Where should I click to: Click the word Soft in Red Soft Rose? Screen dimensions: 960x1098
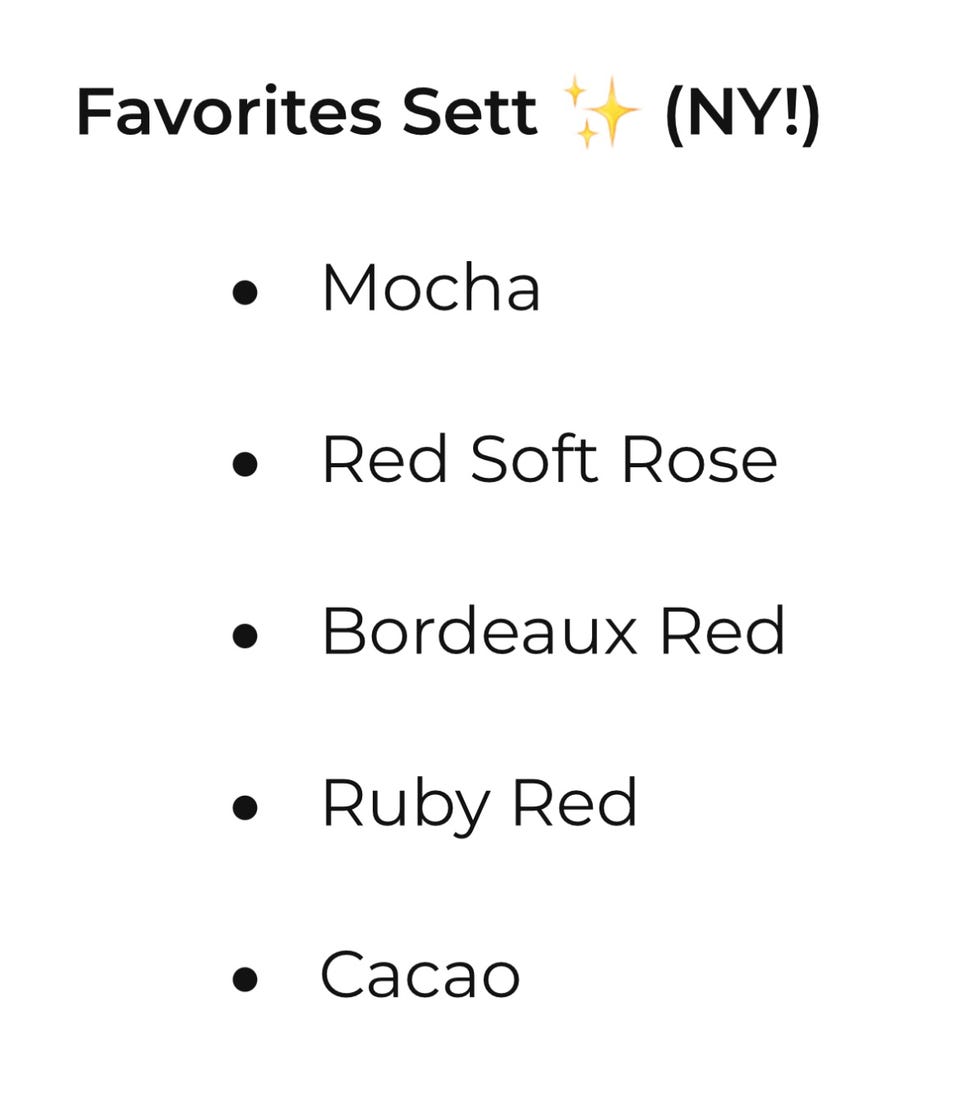tap(533, 461)
